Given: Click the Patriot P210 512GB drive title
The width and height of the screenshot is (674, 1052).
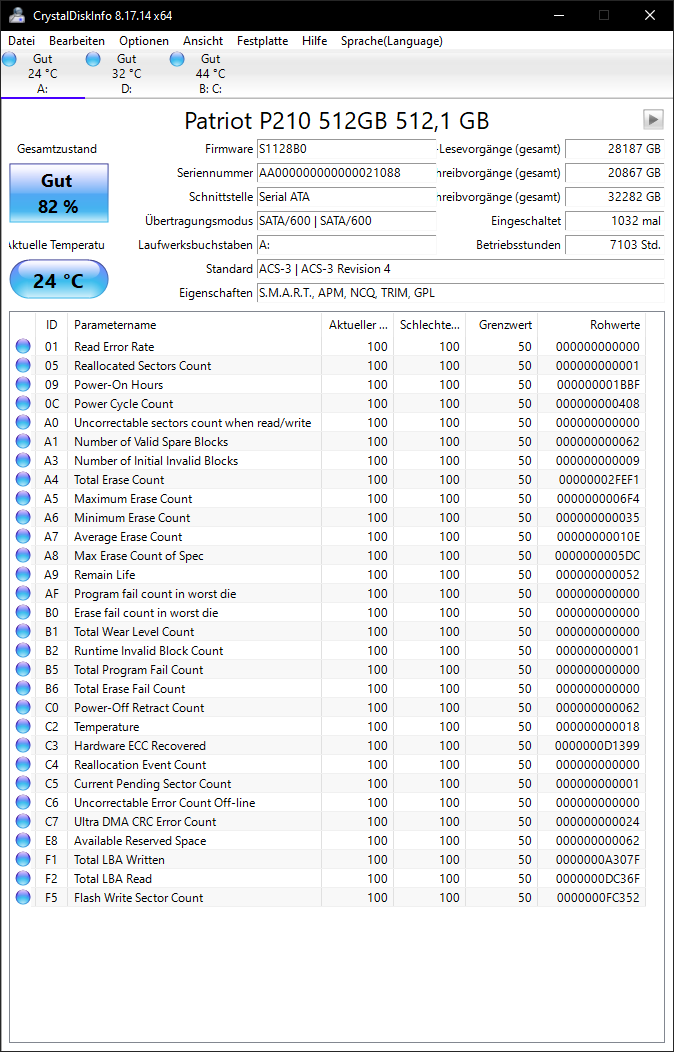Looking at the screenshot, I should [337, 121].
